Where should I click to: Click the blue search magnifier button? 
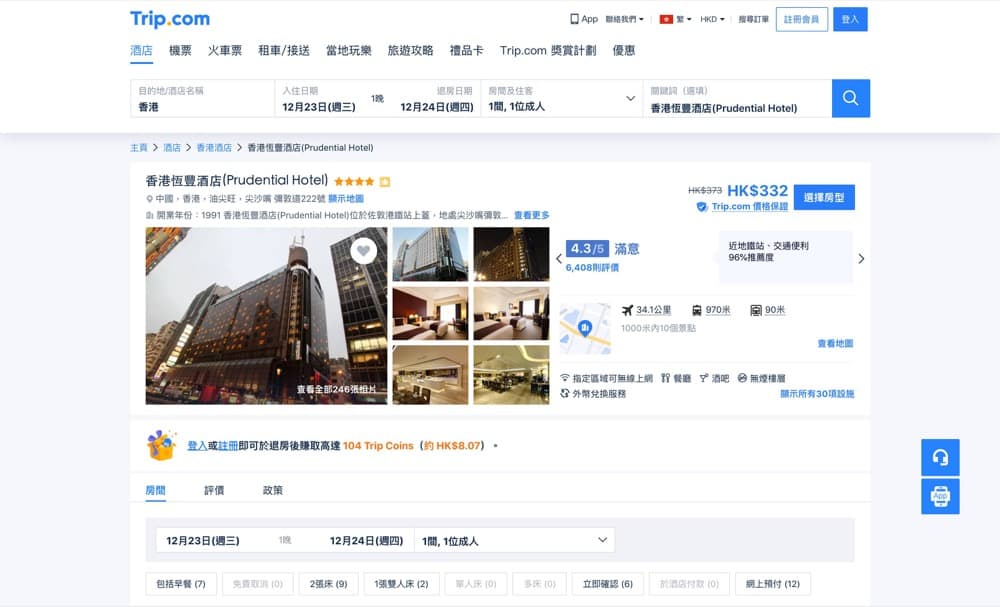tap(850, 98)
